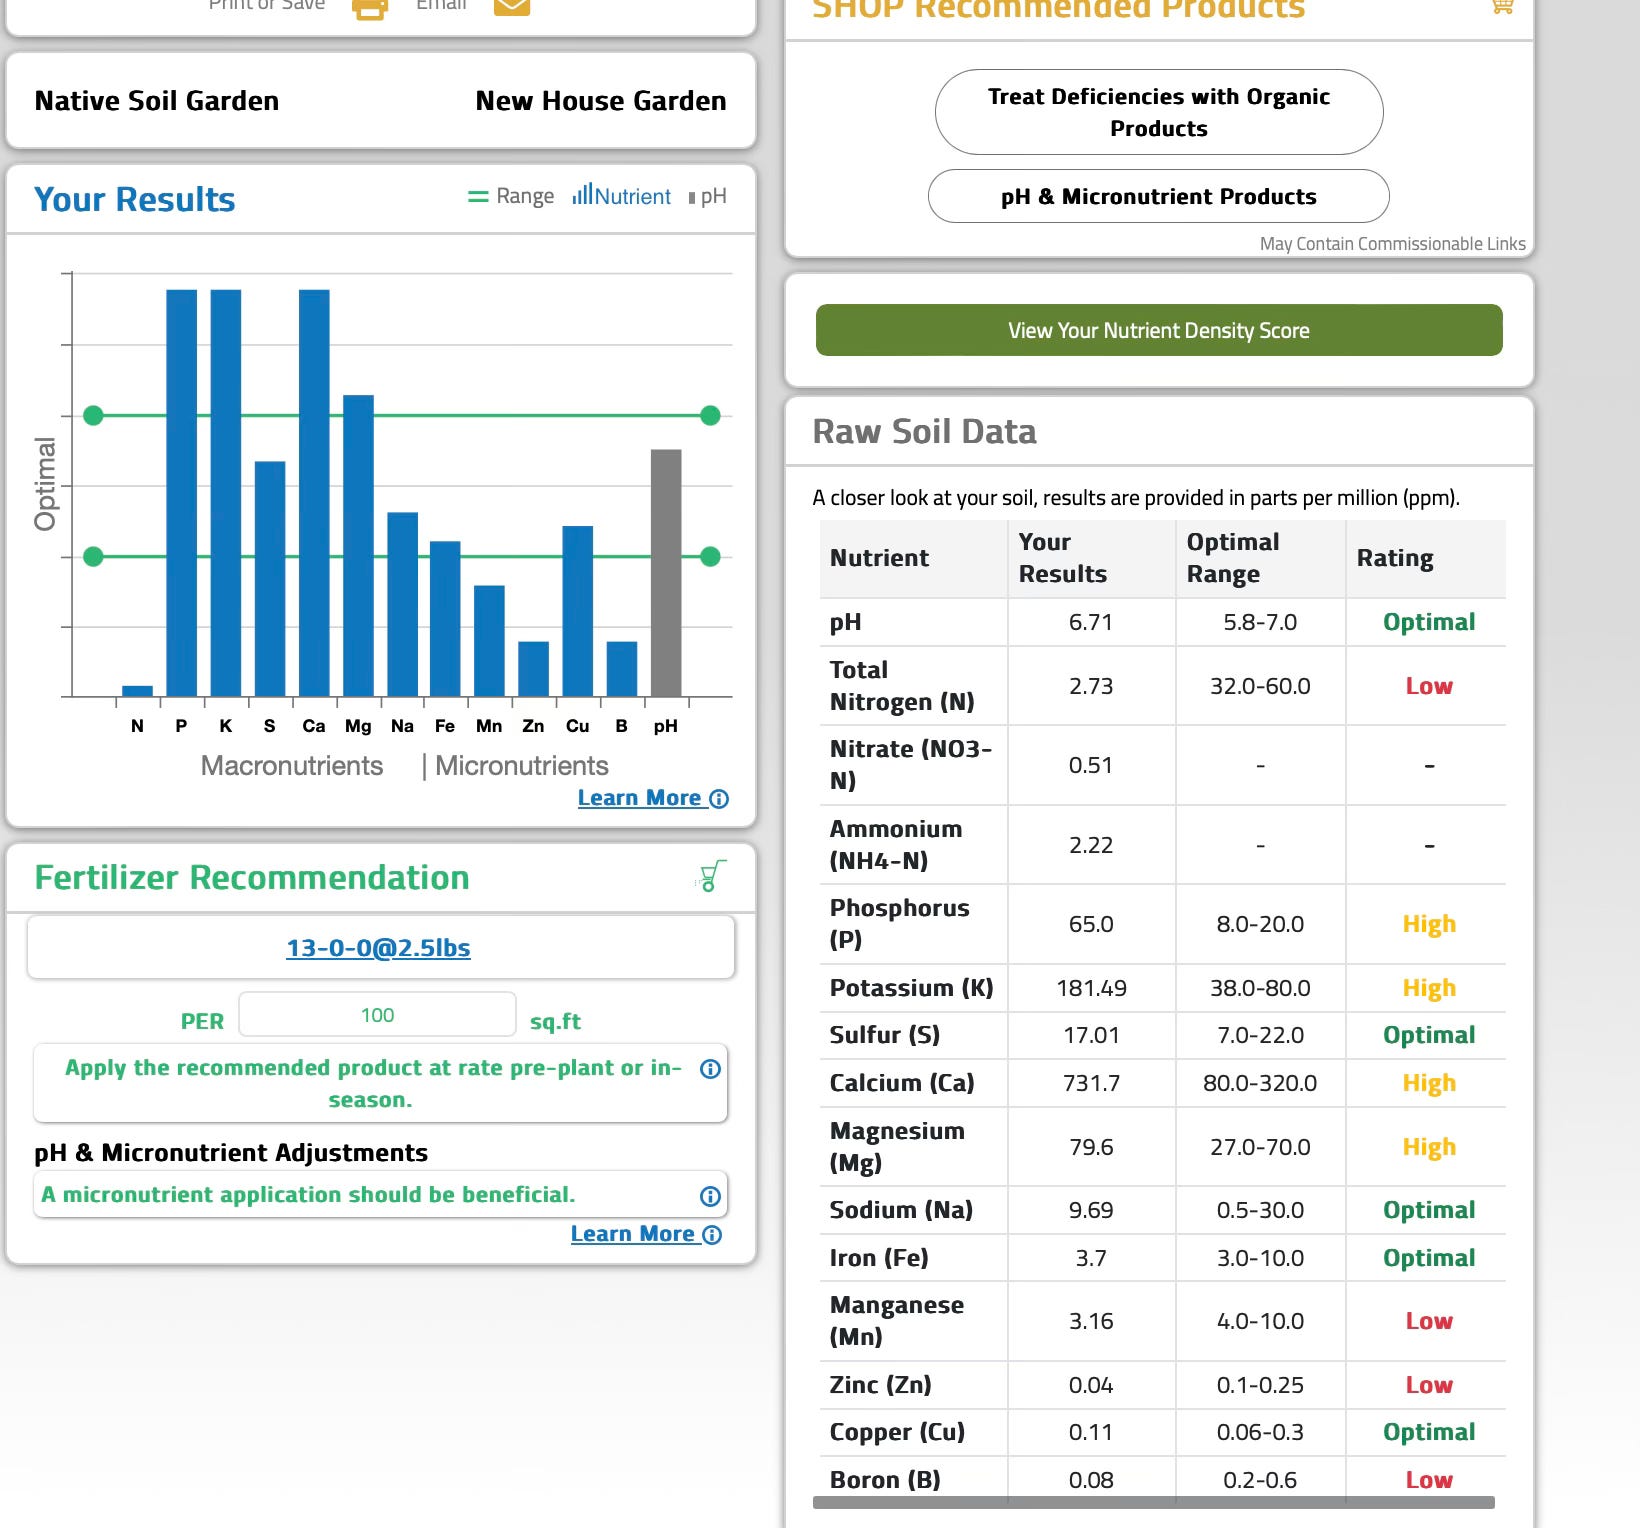Click info icon beside pre-plant application note

(710, 1069)
